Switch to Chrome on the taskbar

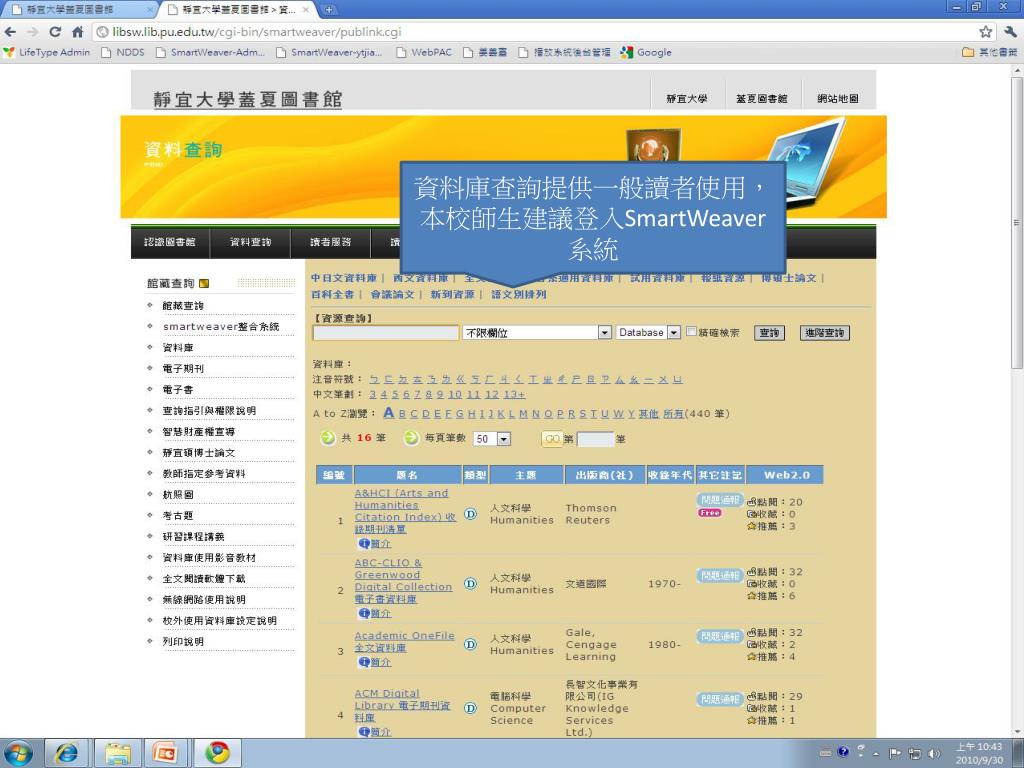(217, 753)
